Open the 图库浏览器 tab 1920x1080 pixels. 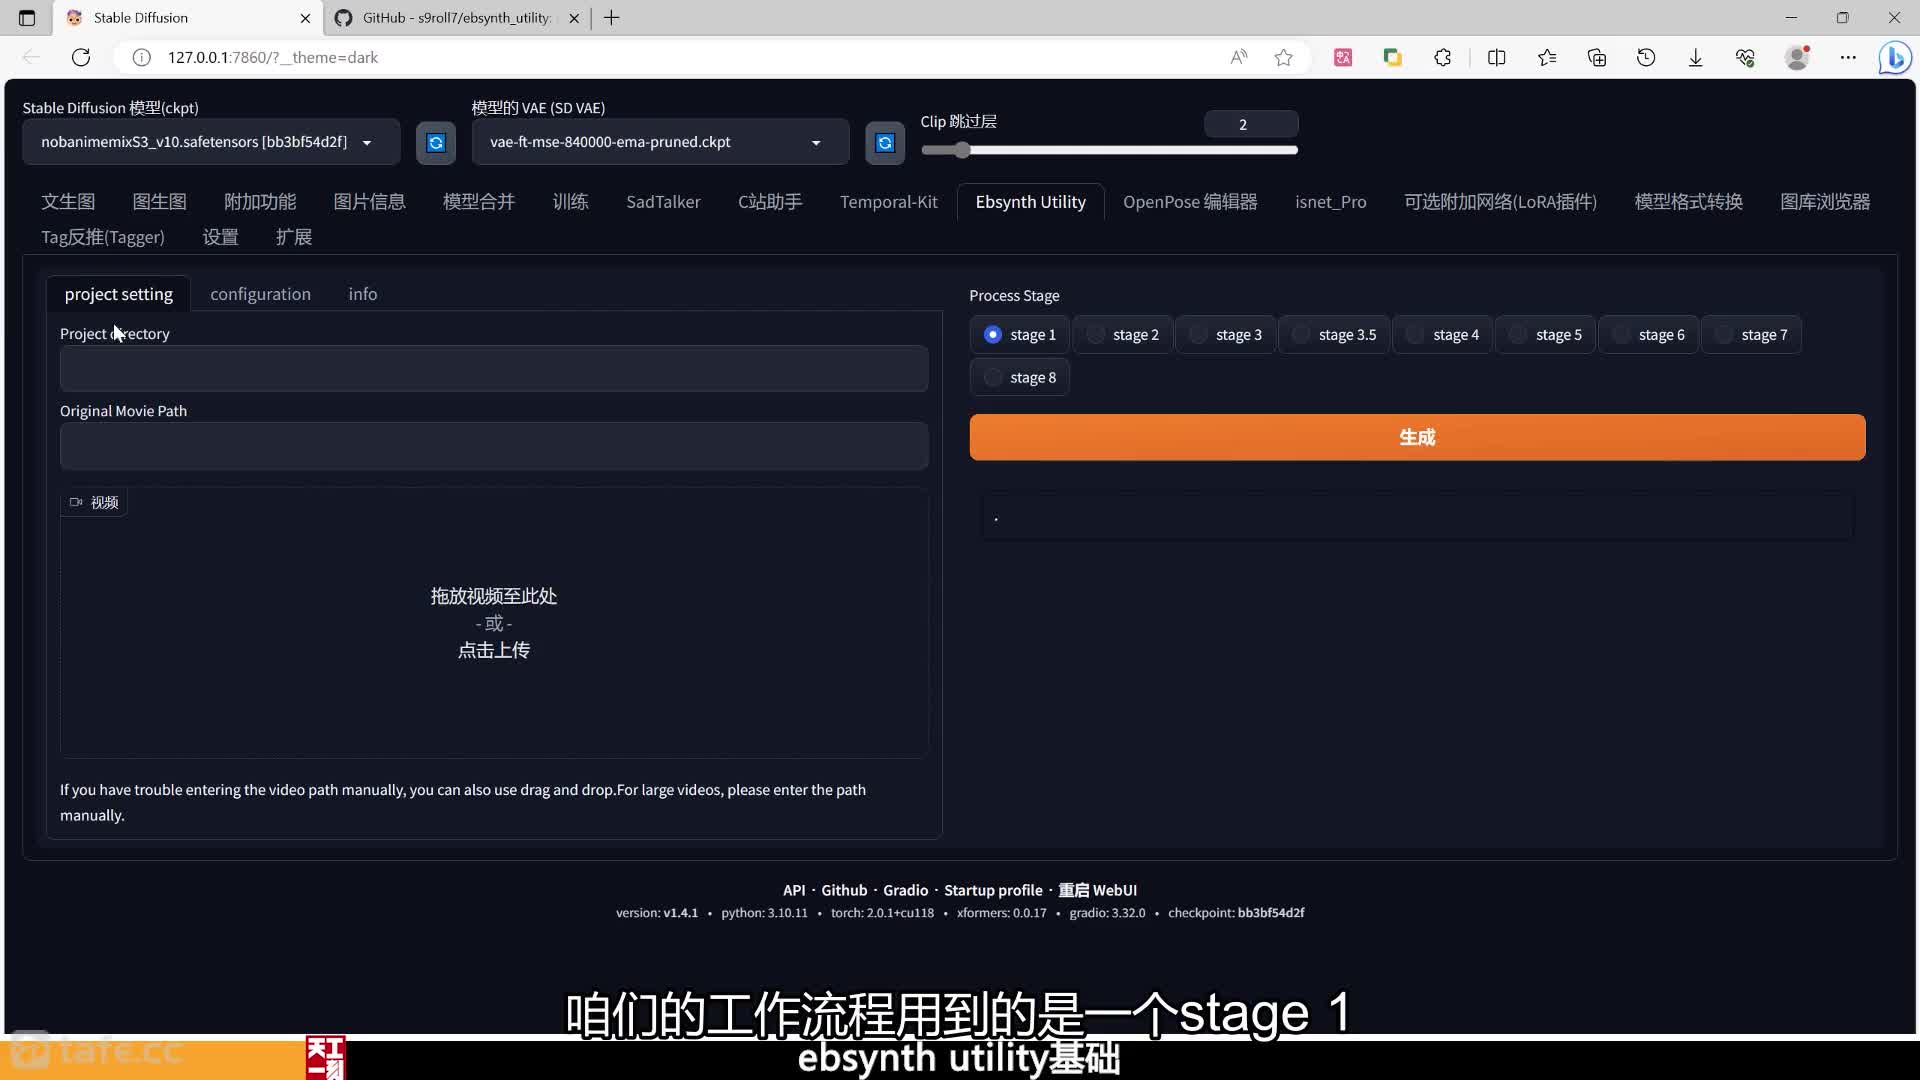[1825, 201]
